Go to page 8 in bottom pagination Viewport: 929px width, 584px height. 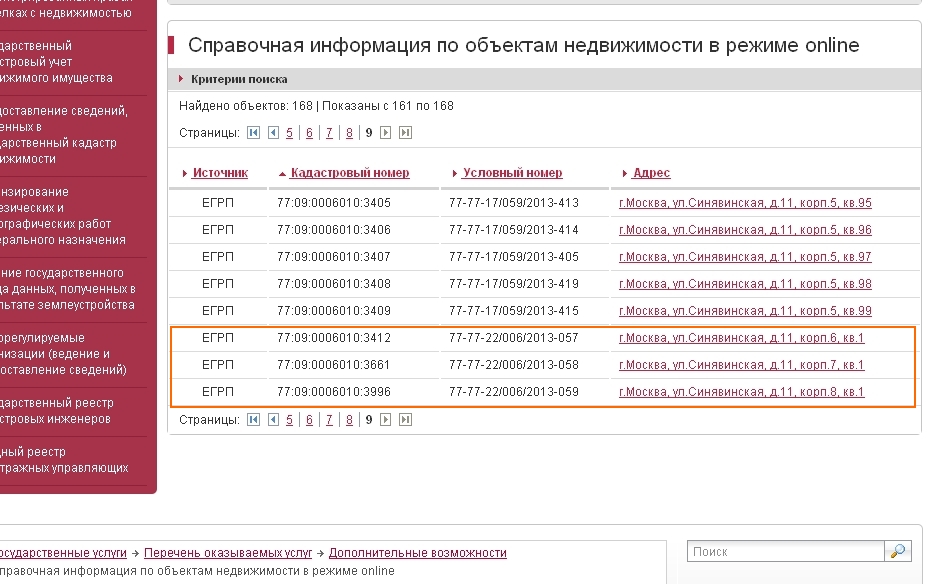pos(349,420)
